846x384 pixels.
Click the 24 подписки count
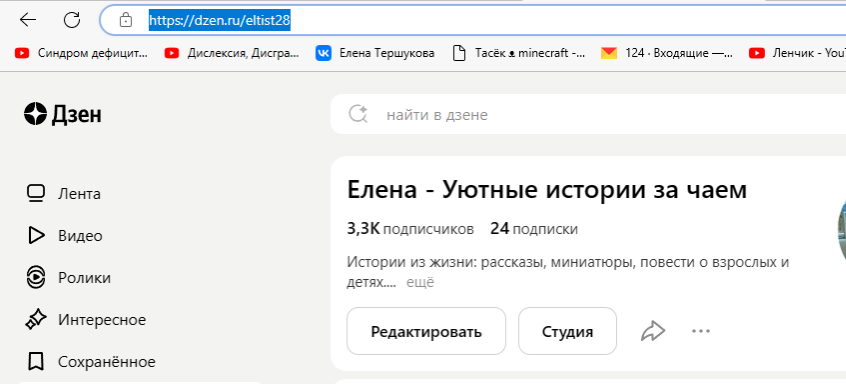point(534,229)
